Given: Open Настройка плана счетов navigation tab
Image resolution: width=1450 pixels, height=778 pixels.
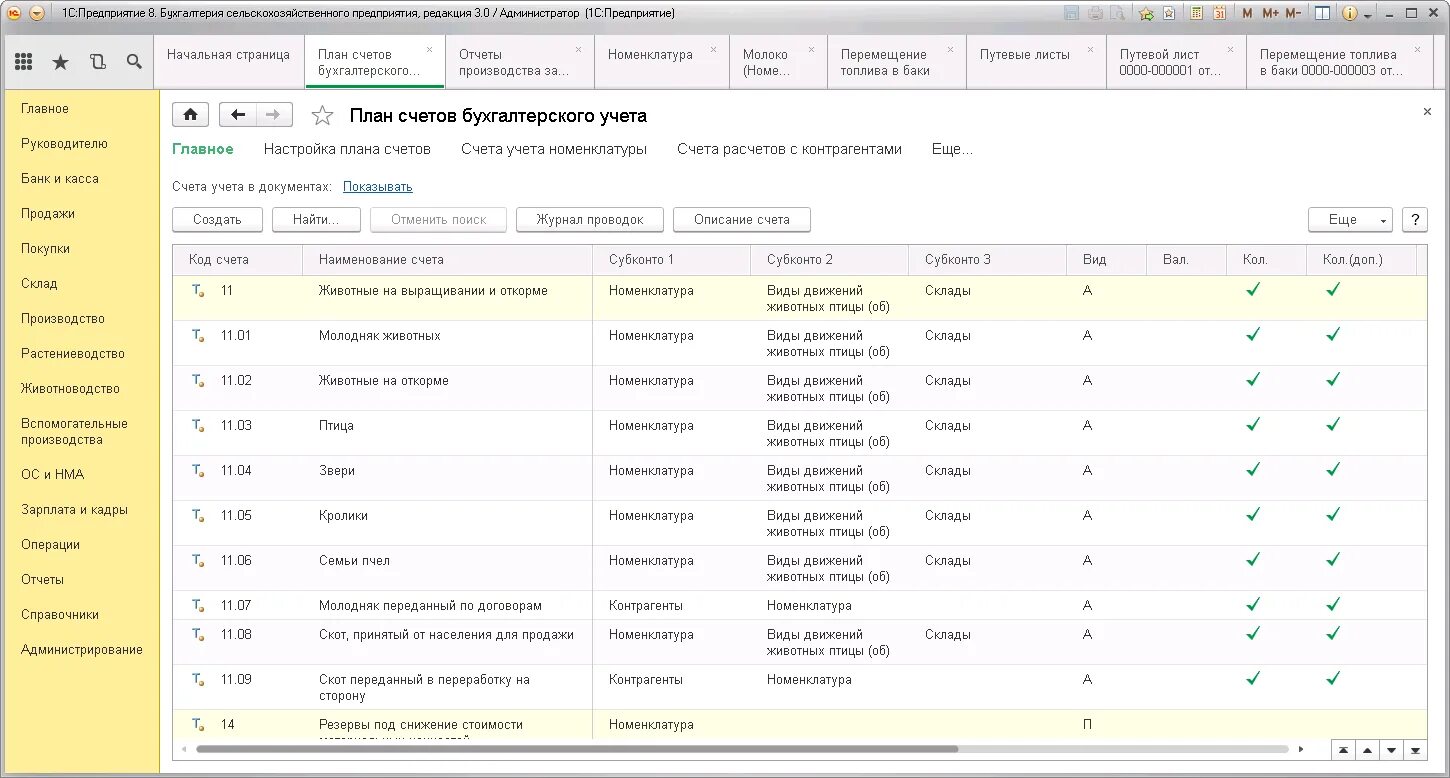Looking at the screenshot, I should 347,149.
